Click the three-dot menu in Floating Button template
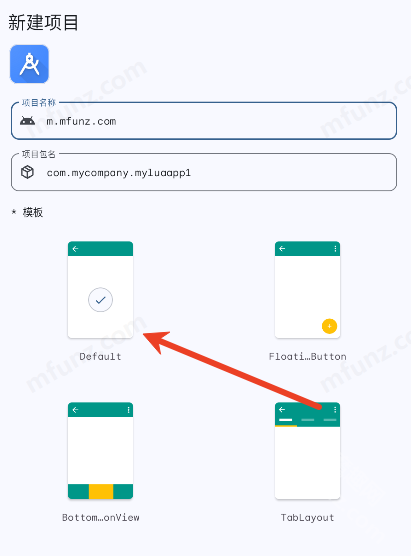Image resolution: width=411 pixels, height=556 pixels. [x=335, y=249]
